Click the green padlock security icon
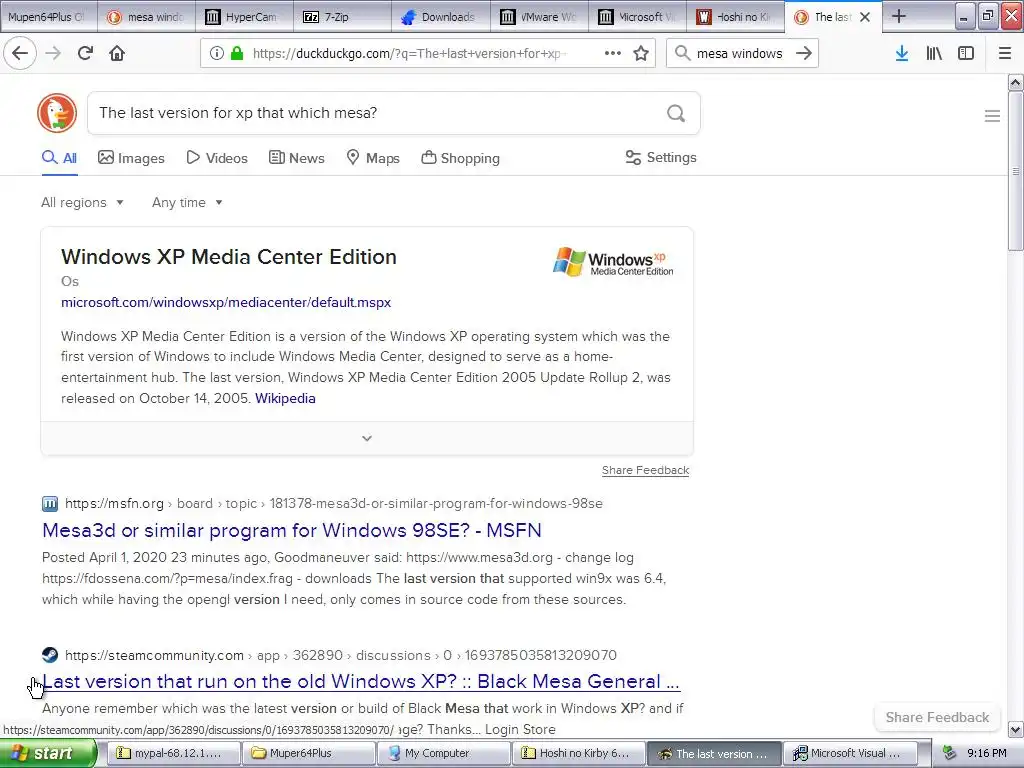 (237, 53)
